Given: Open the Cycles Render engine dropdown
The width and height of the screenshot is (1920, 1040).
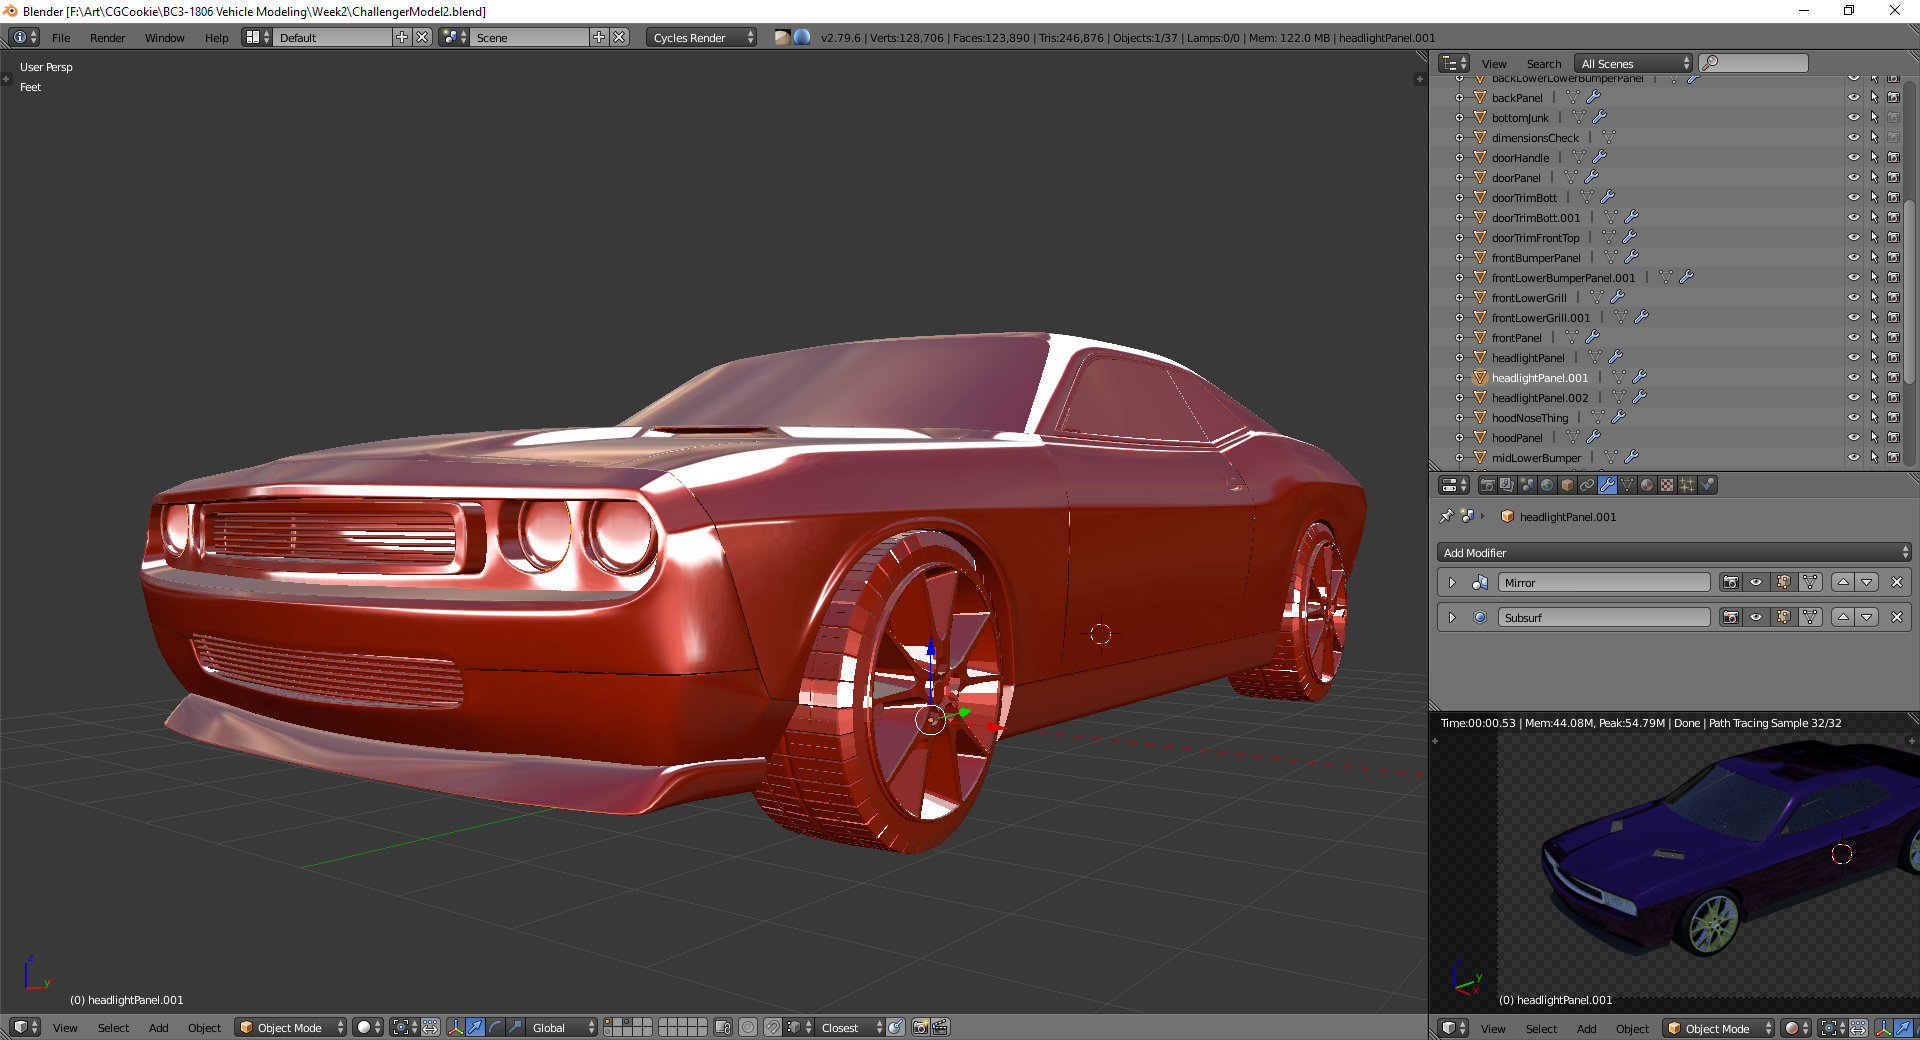Looking at the screenshot, I should [702, 37].
